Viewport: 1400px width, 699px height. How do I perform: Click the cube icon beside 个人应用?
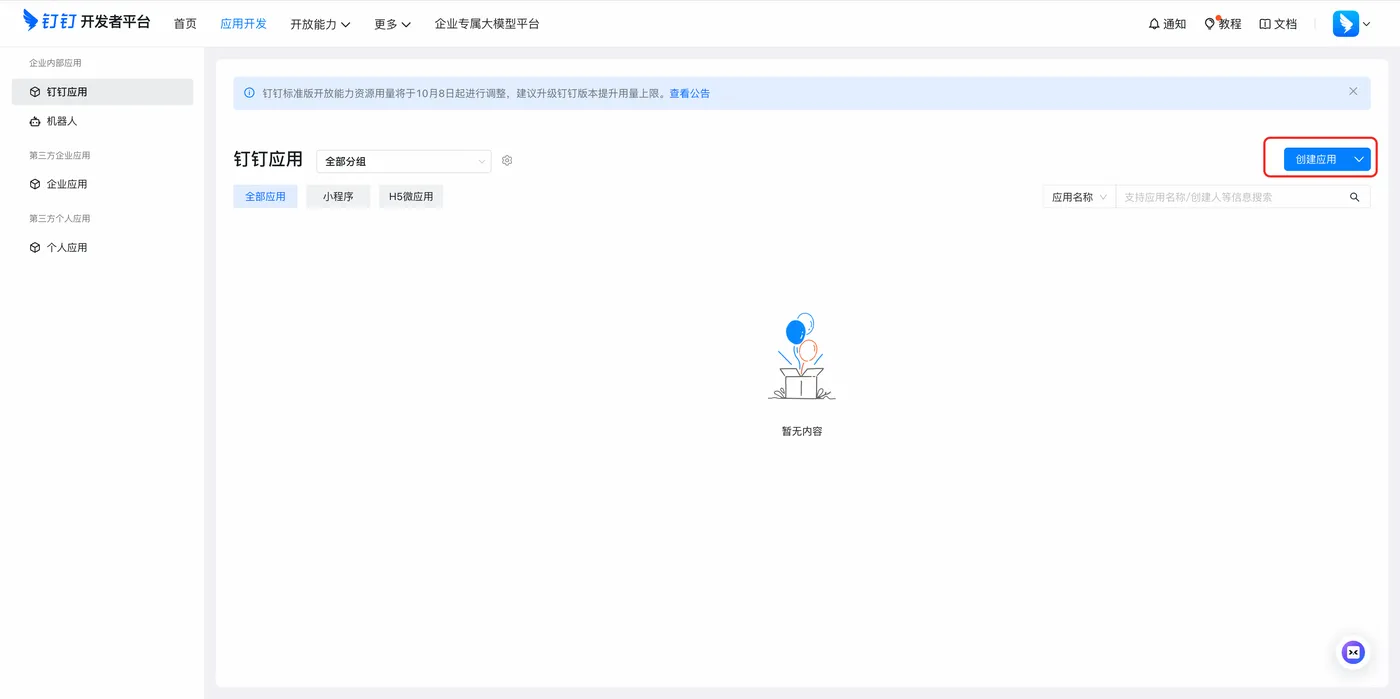click(x=35, y=247)
